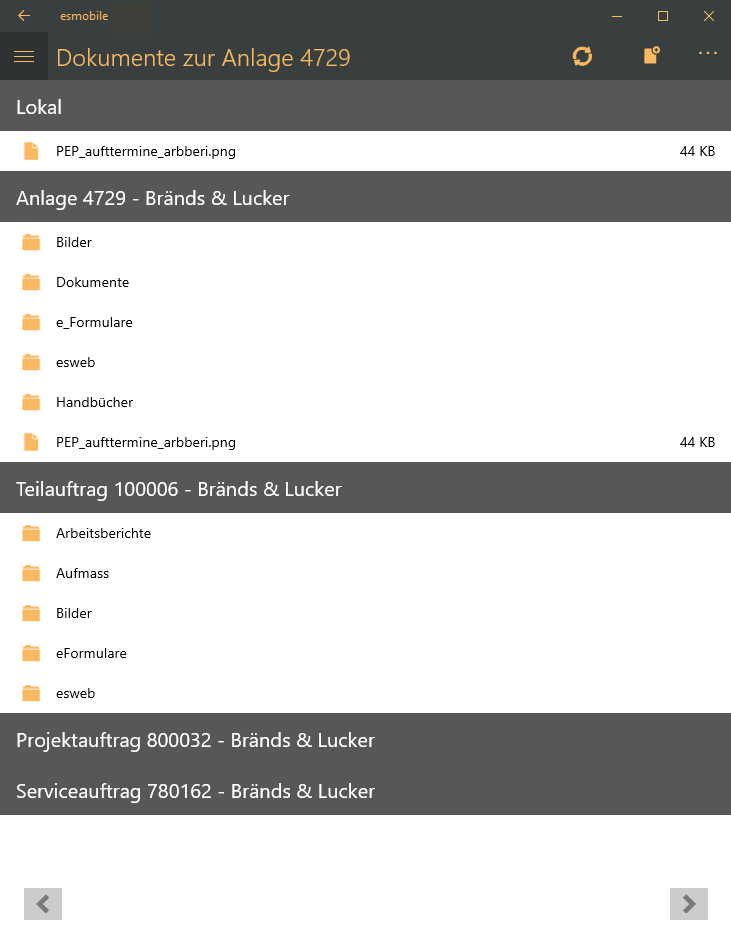Open the three-dot more options menu
Screen dimensions: 731x931
708,54
